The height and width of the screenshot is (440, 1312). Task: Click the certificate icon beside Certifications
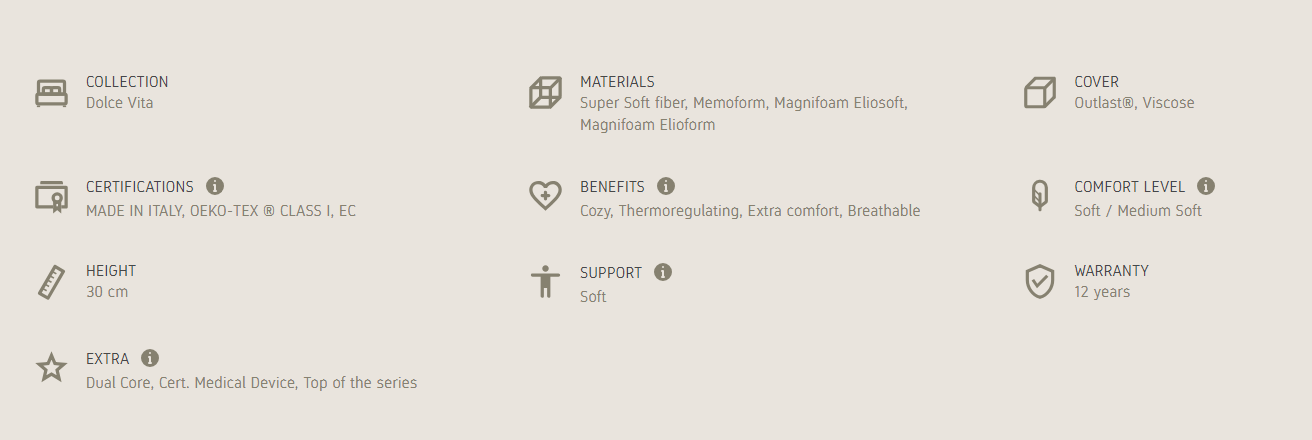pyautogui.click(x=51, y=196)
